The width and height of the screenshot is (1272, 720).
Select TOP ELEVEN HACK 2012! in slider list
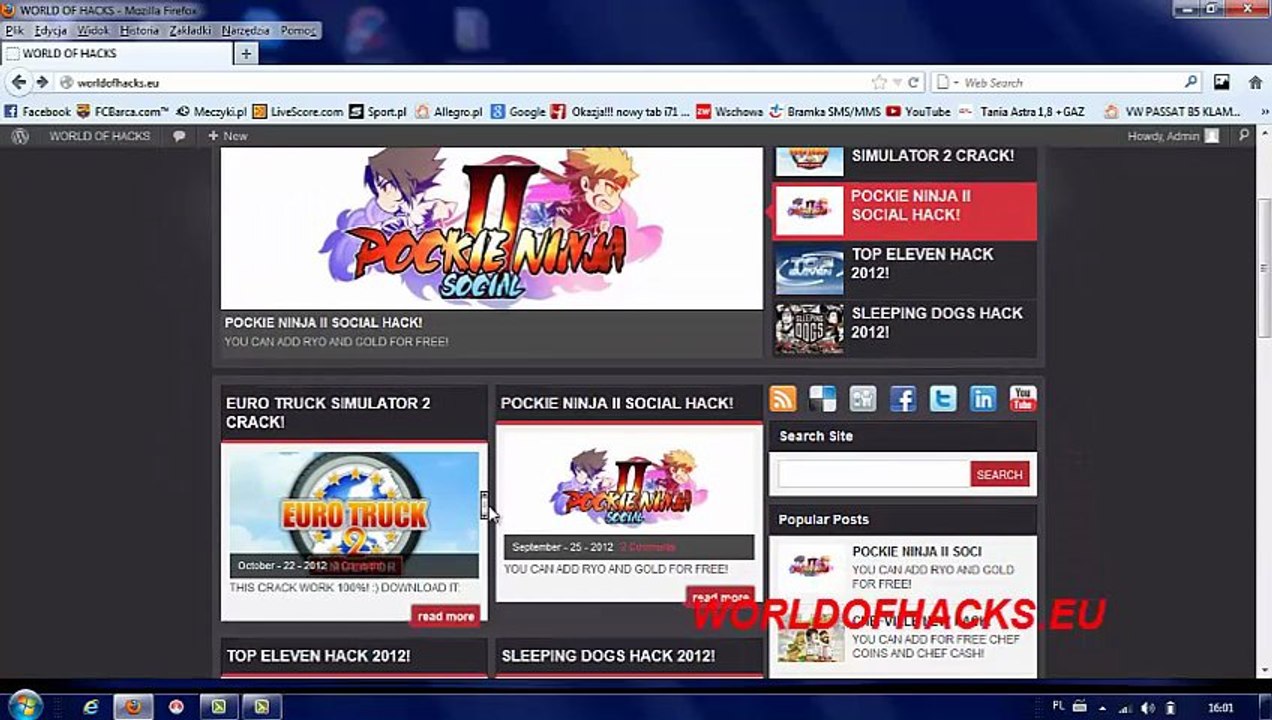tap(904, 269)
